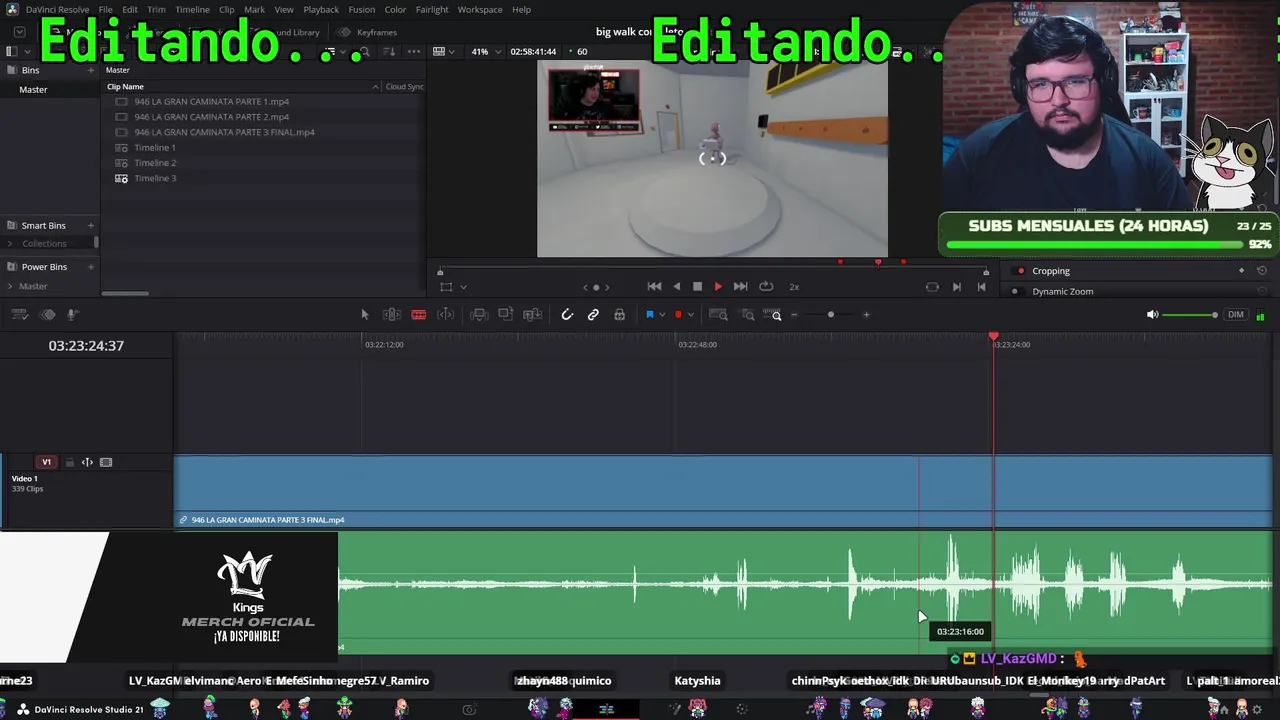Screen dimensions: 1280x720
Task: Mute audio with the speaker icon
Action: coord(1152,315)
